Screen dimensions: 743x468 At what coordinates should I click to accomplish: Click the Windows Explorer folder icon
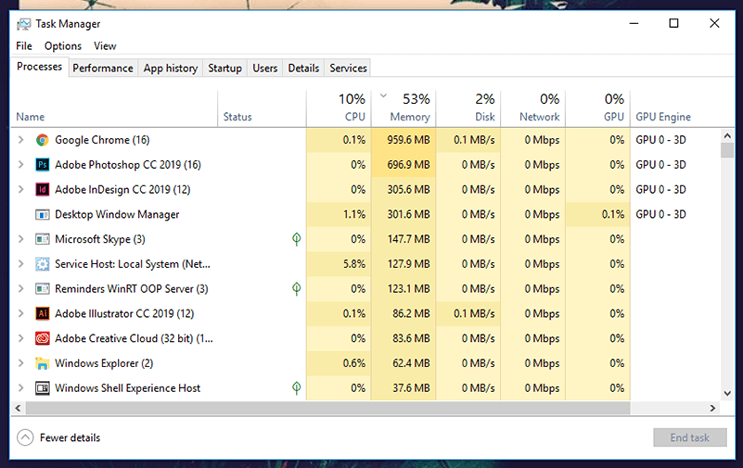click(x=42, y=363)
